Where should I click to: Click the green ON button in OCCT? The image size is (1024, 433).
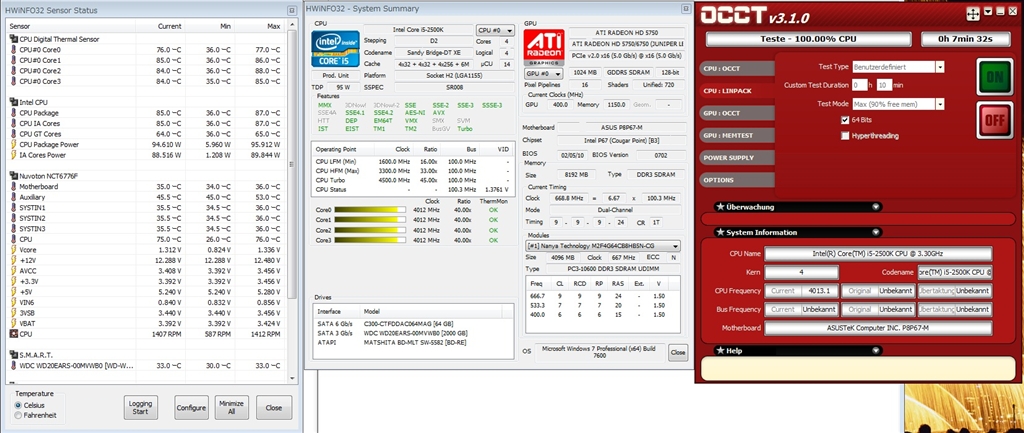pyautogui.click(x=994, y=77)
